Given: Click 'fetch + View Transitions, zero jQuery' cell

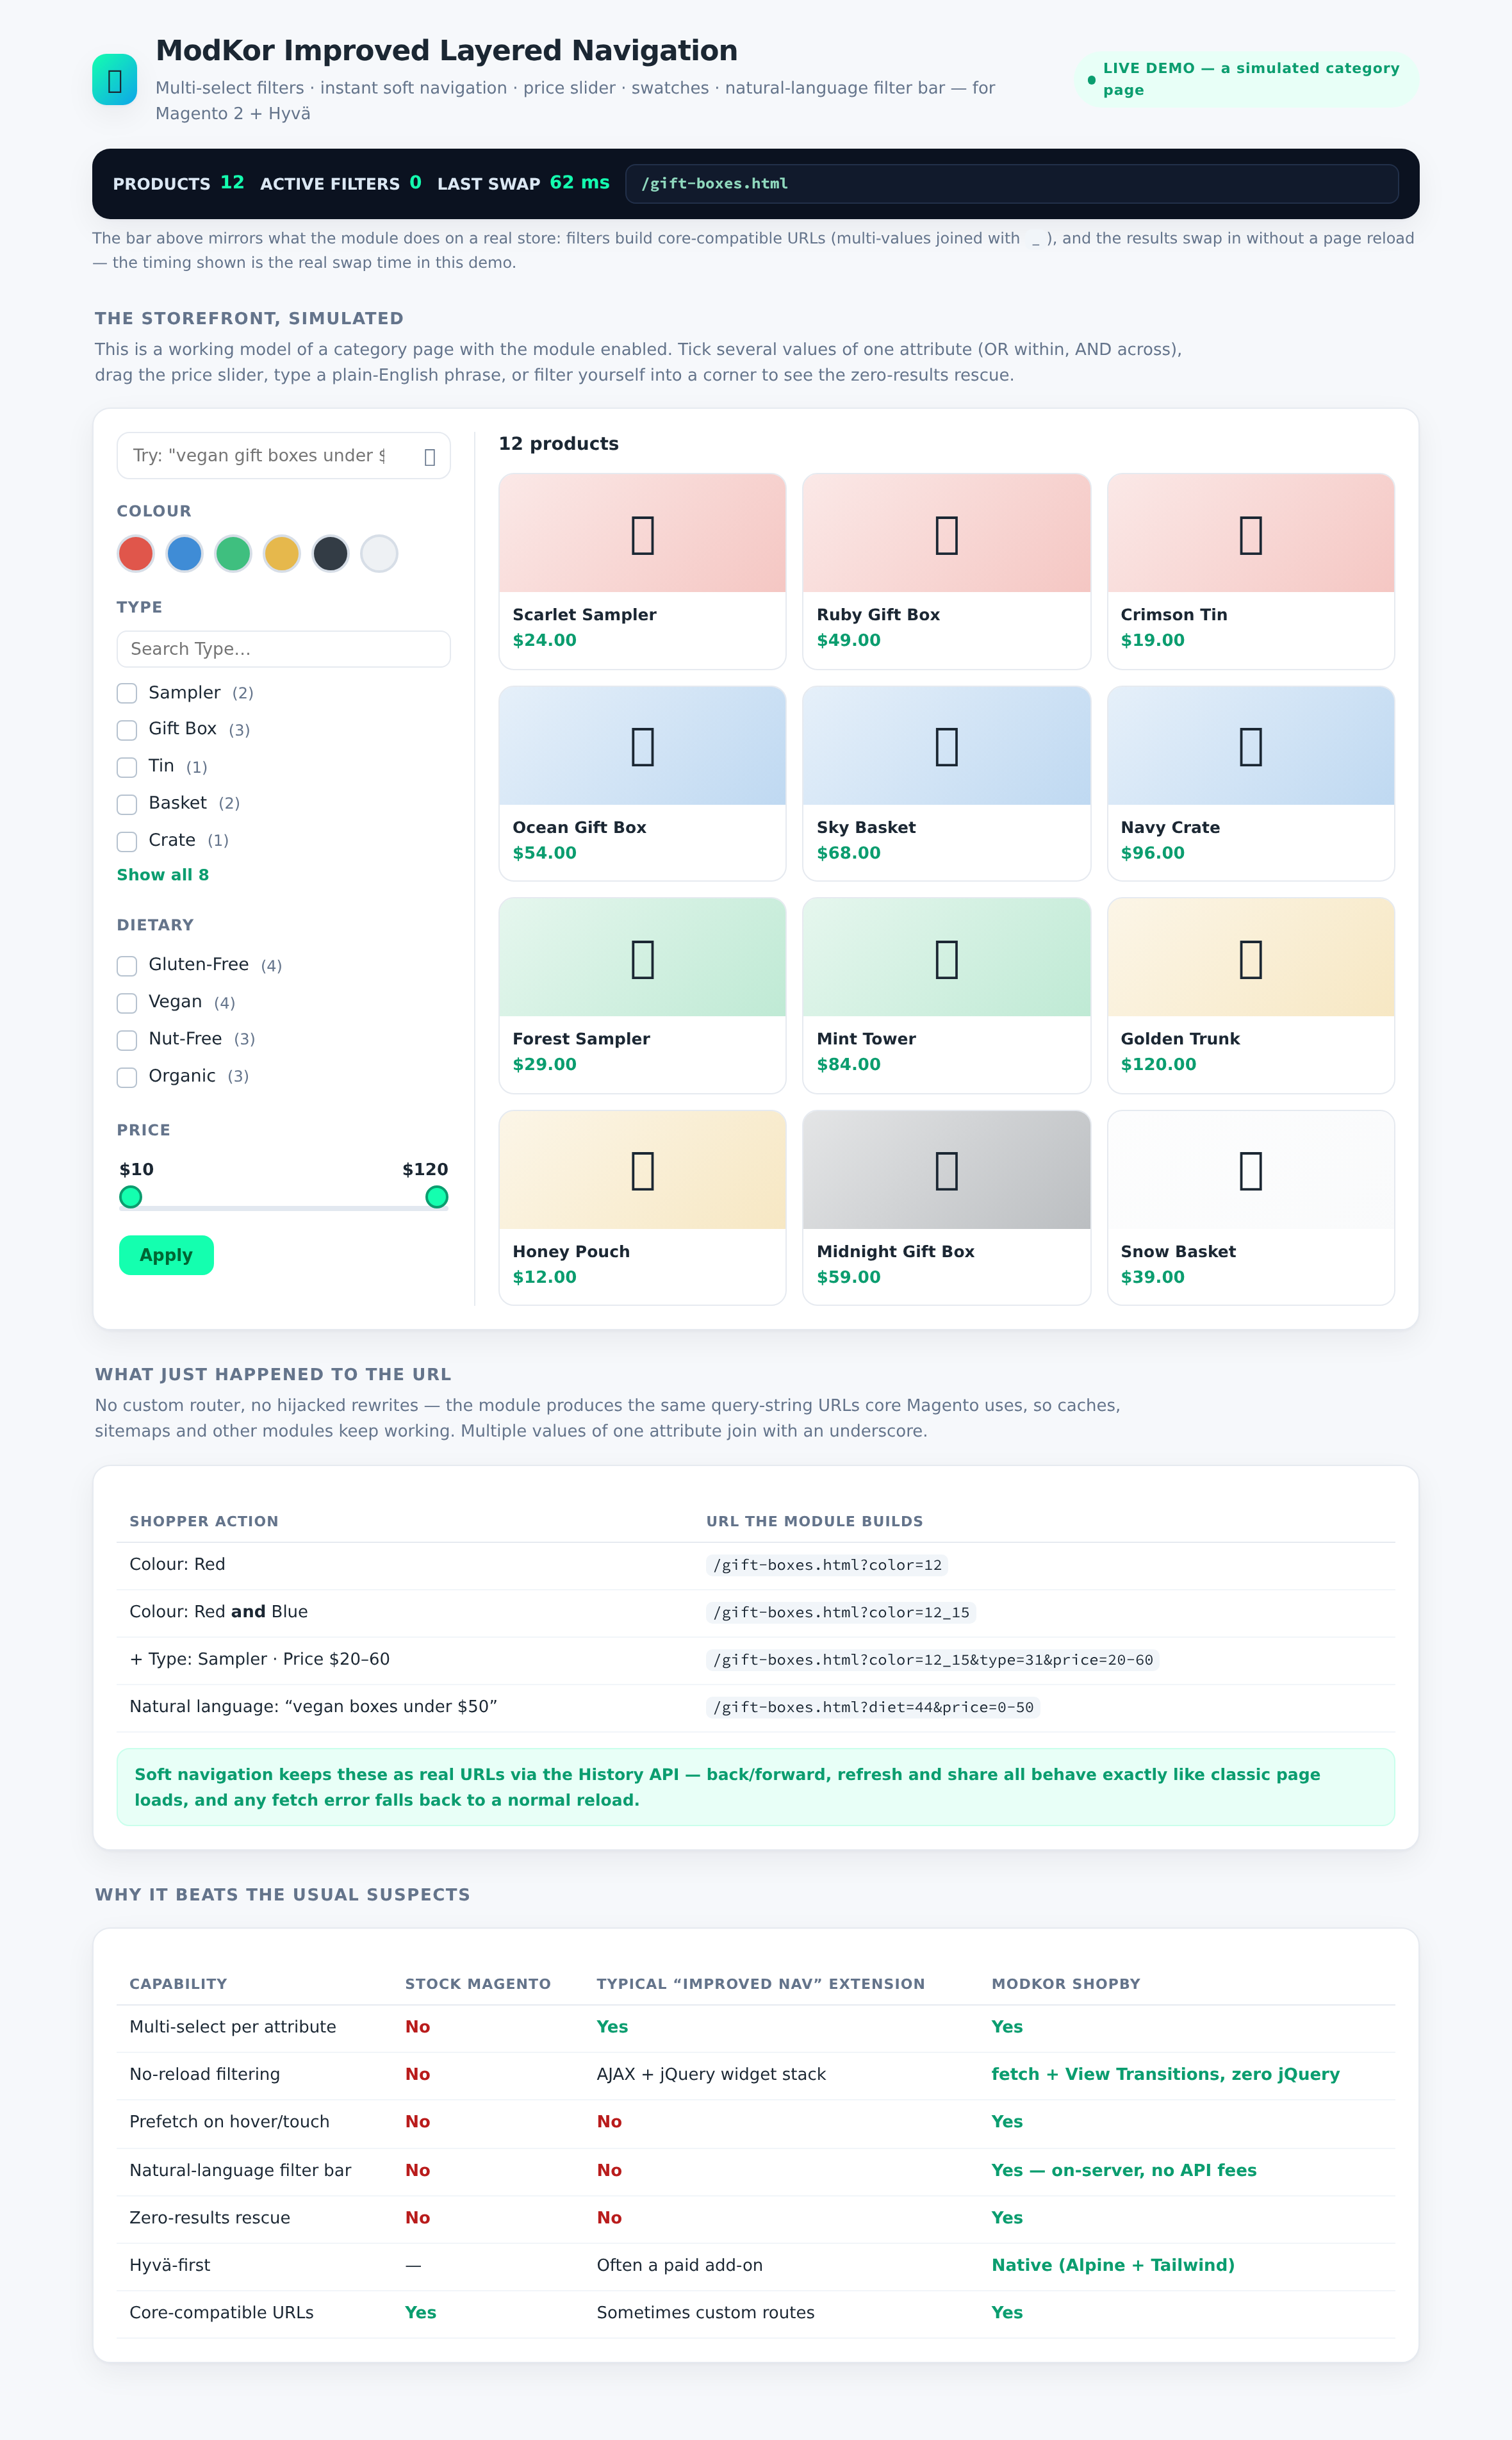Looking at the screenshot, I should tap(1165, 2075).
